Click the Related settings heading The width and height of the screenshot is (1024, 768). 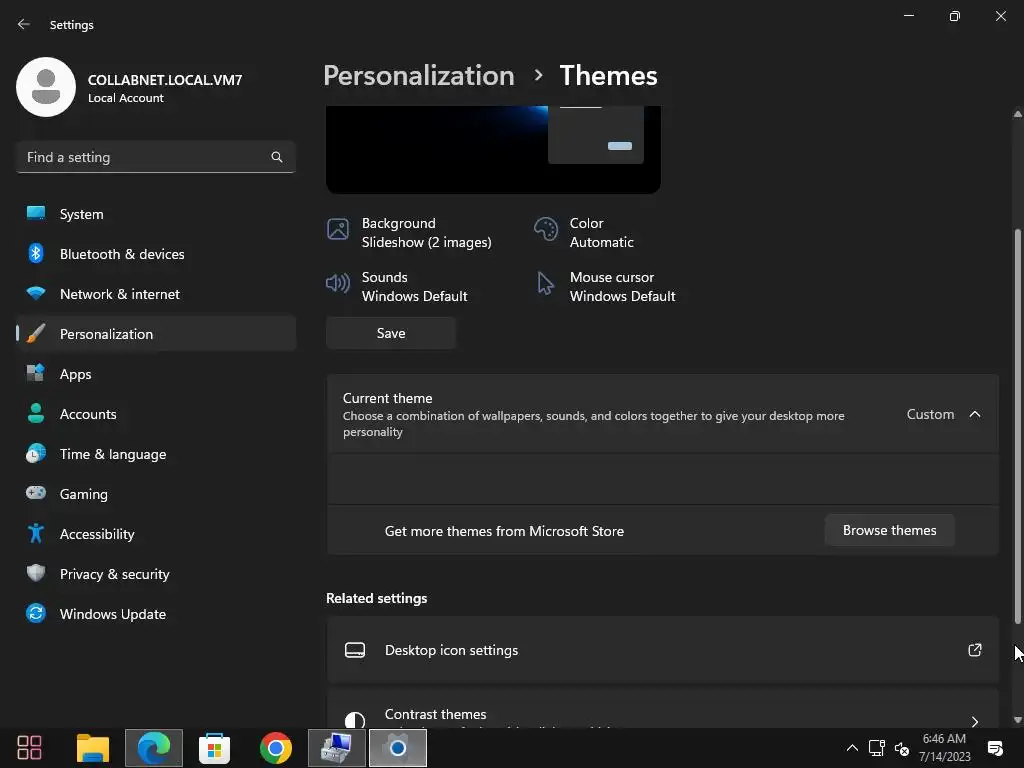pyautogui.click(x=377, y=598)
